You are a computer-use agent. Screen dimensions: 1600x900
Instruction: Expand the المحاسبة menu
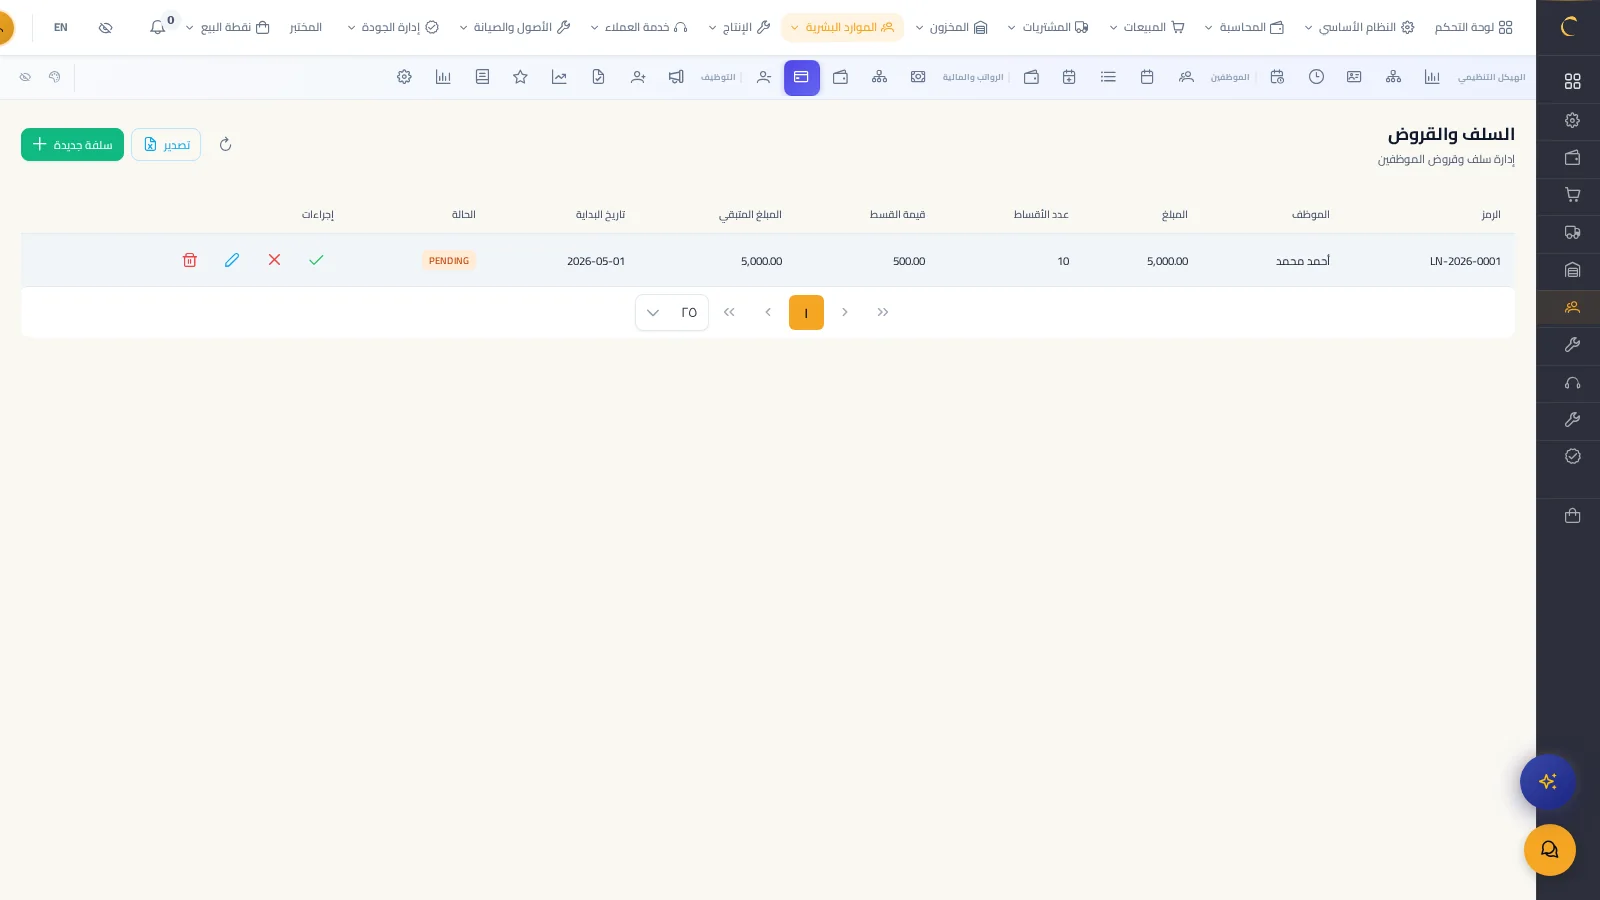[1244, 27]
